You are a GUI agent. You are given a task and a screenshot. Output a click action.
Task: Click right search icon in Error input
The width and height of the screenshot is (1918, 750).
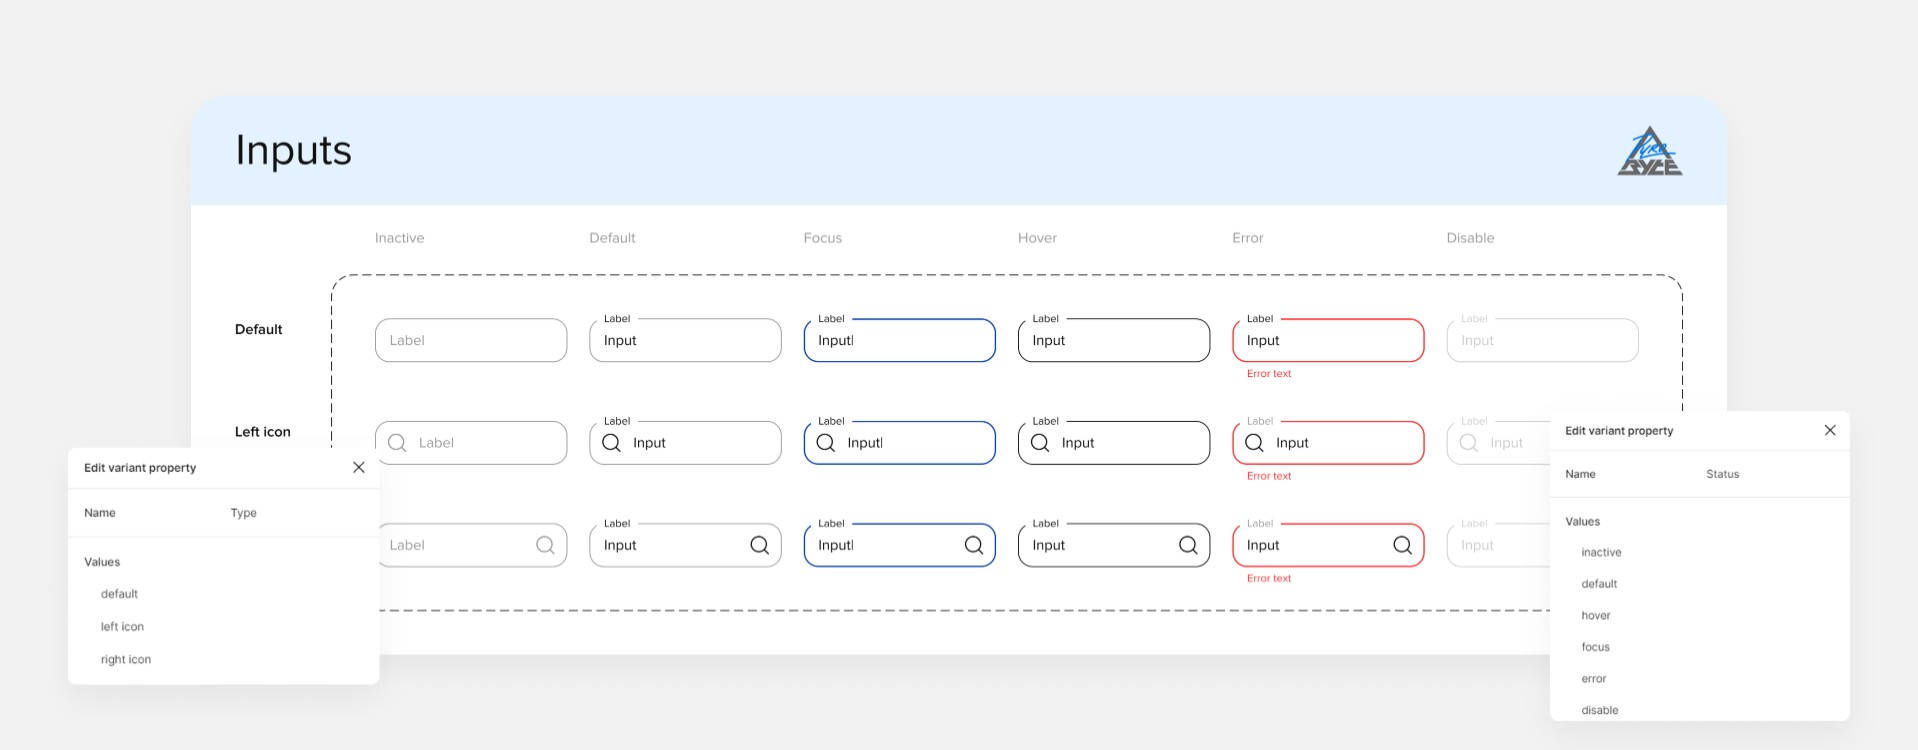(1402, 545)
